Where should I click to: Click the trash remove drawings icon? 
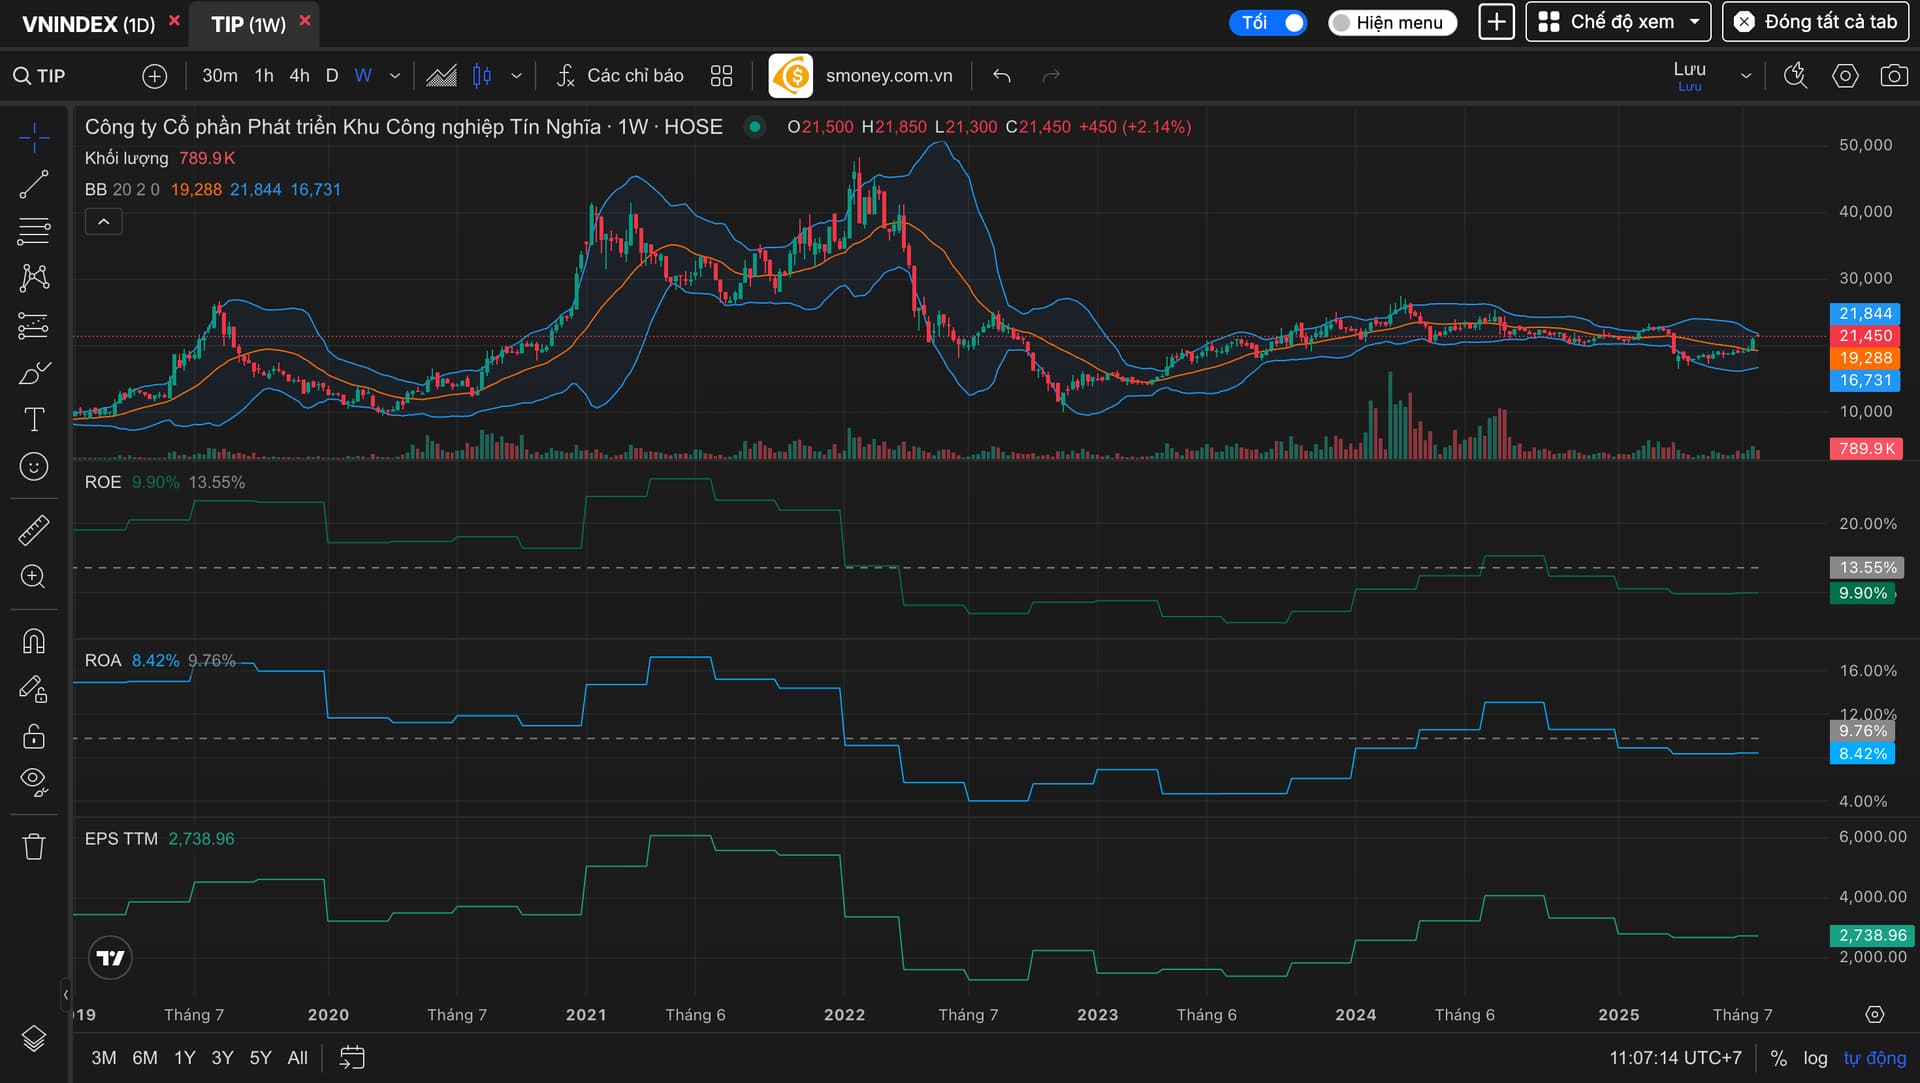[34, 847]
